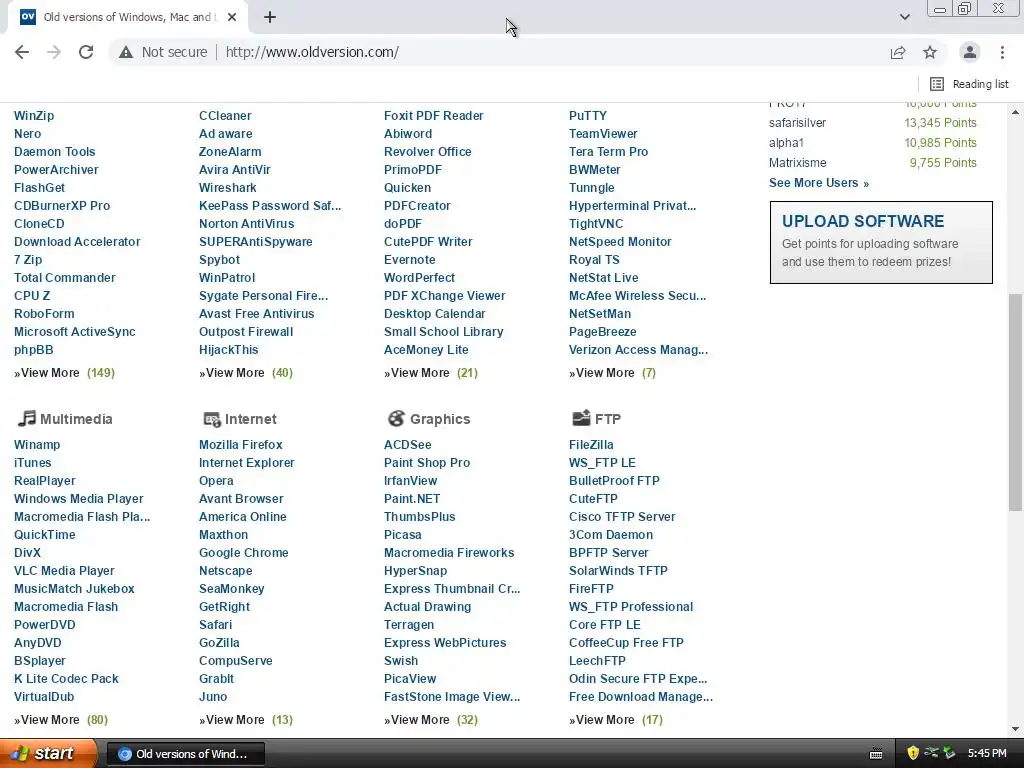The height and width of the screenshot is (768, 1024).
Task: Open the Chrome three-dot menu
Action: [x=1002, y=52]
